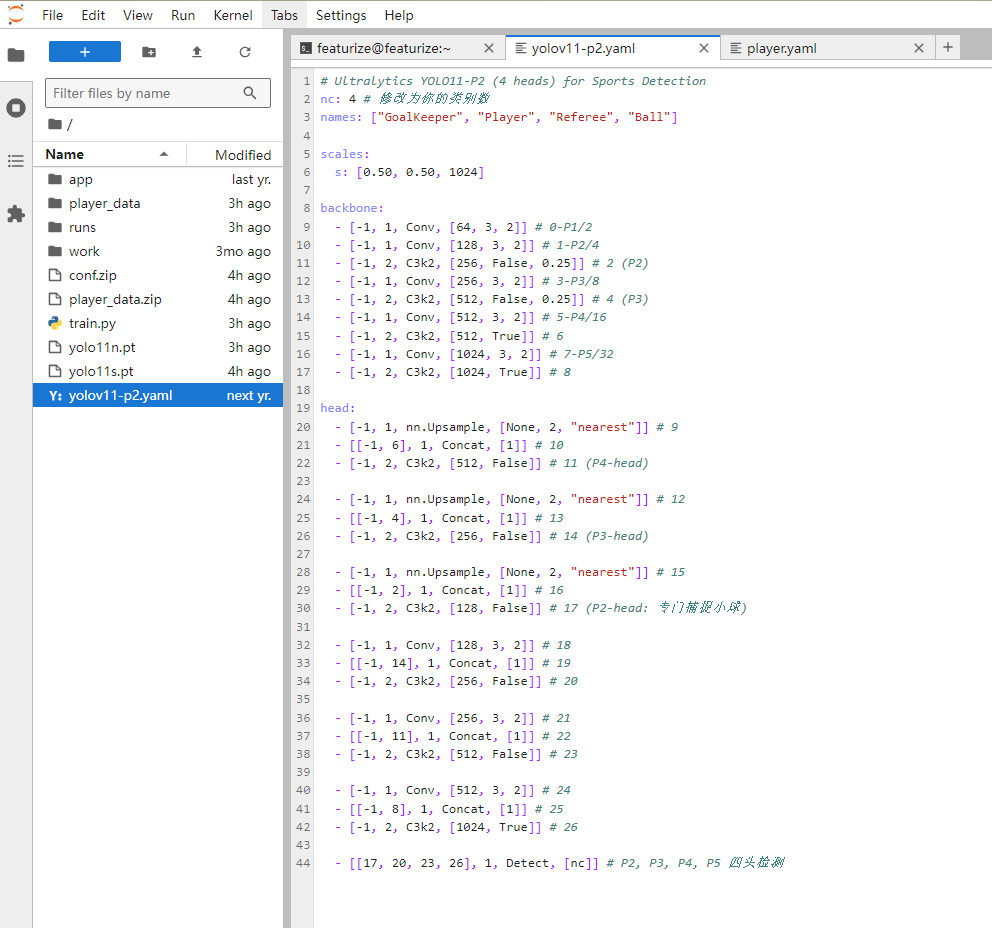Open the Kernel menu

coord(233,15)
